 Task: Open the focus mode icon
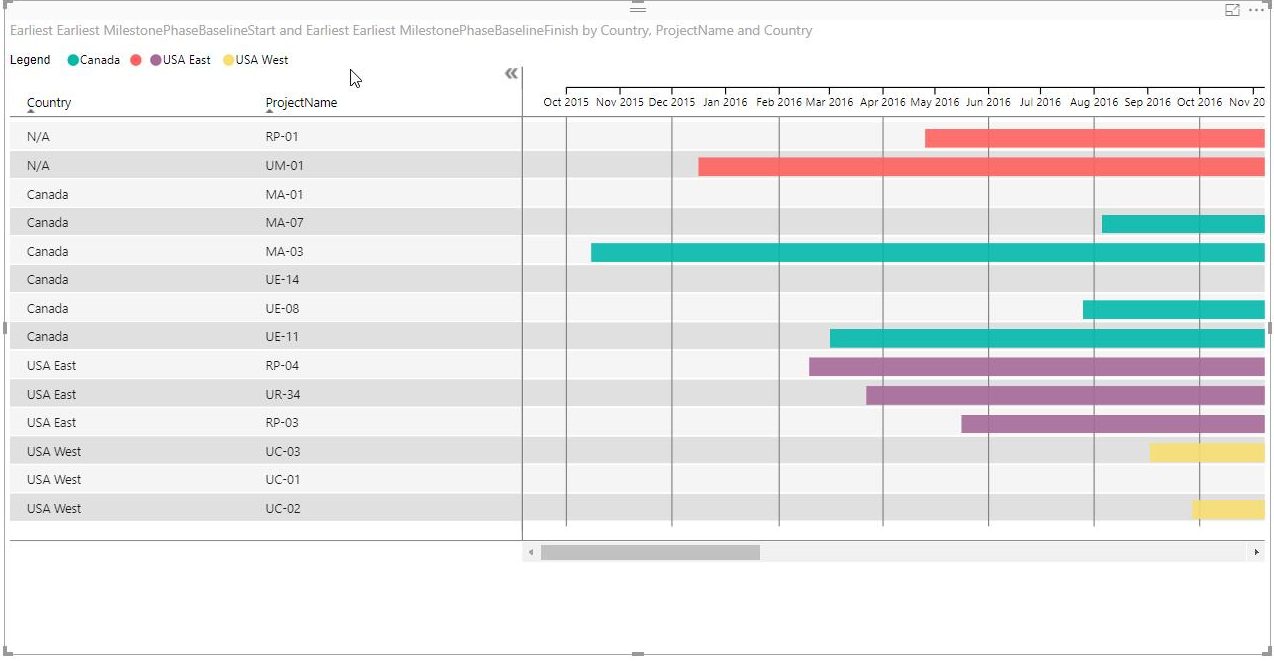coord(1232,10)
